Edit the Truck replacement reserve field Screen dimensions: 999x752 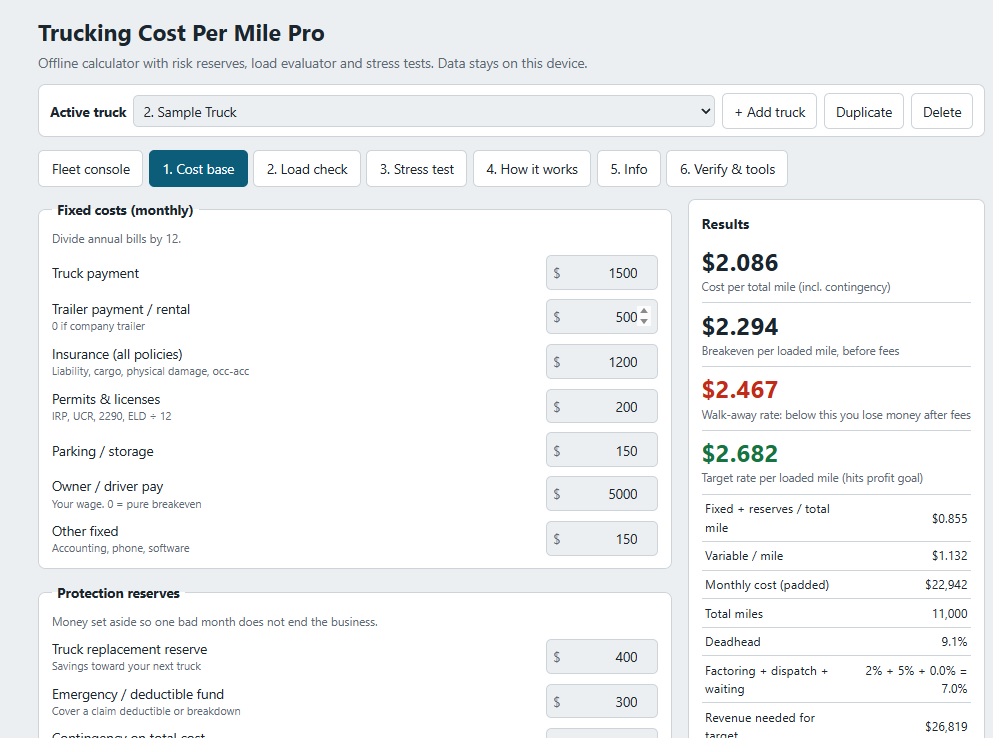click(x=601, y=656)
